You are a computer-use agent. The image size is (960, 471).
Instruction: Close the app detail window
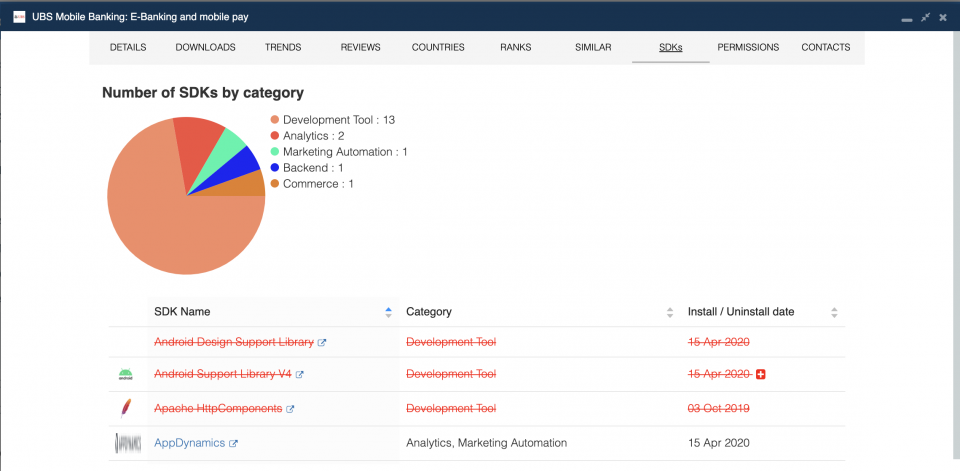[943, 17]
